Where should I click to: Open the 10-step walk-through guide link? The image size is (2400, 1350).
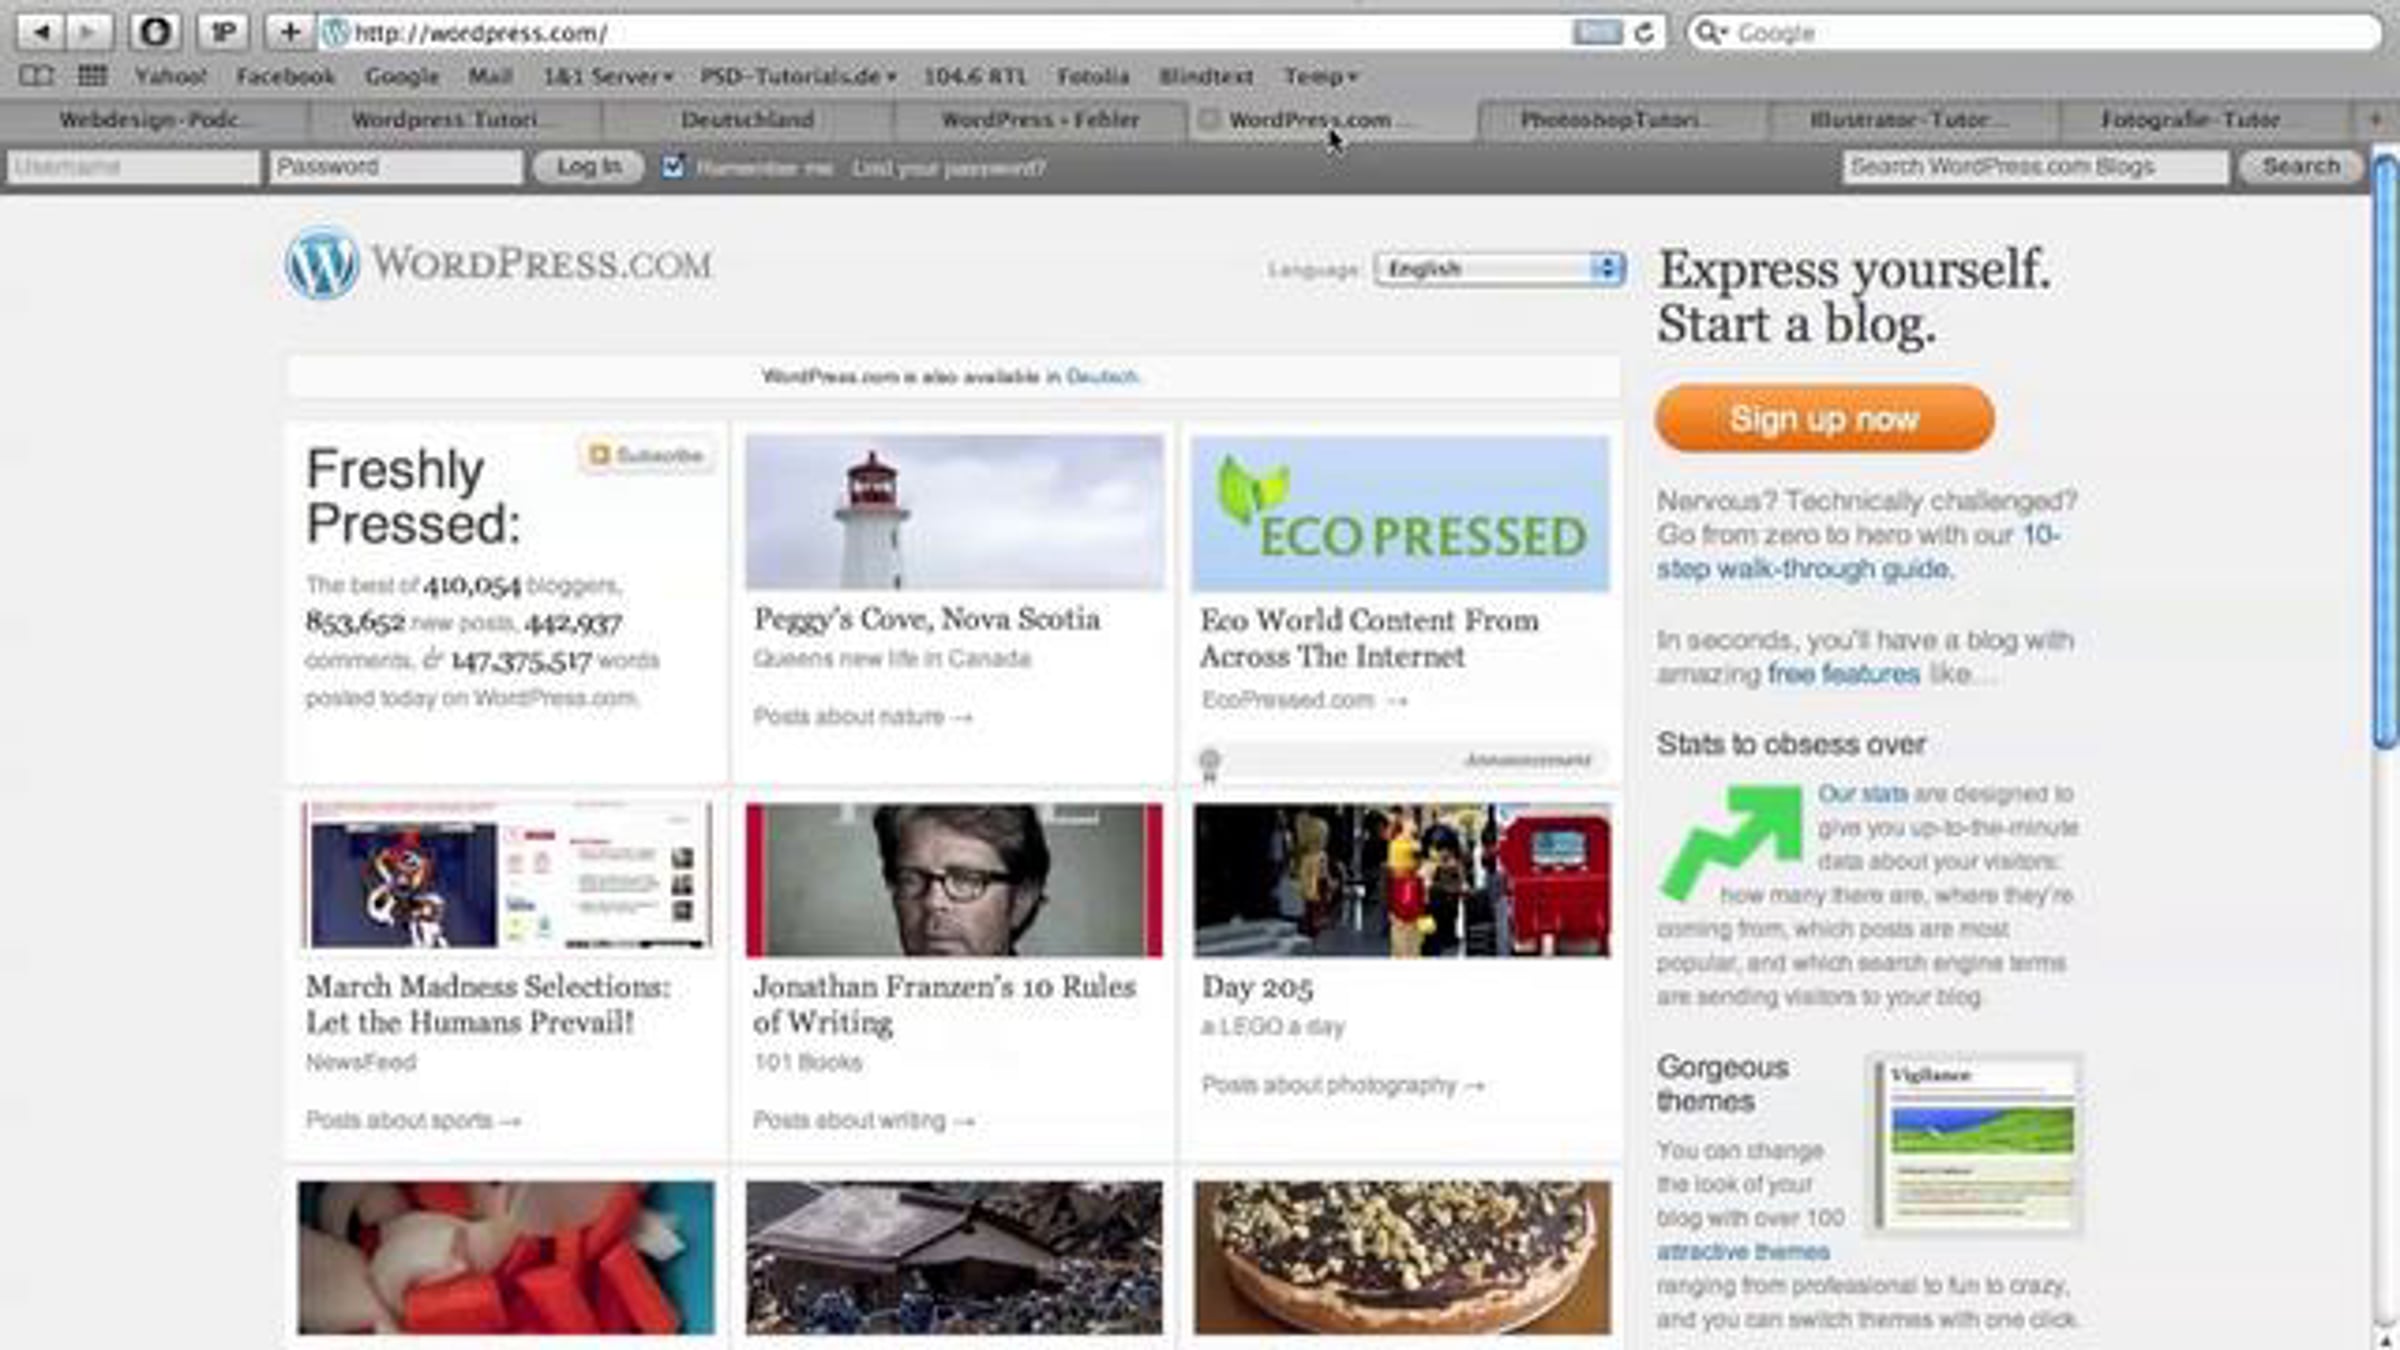tap(1858, 552)
